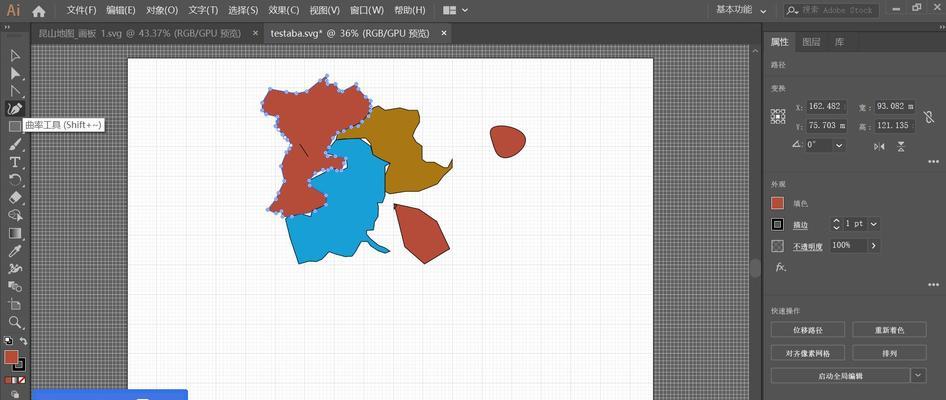Select the Eyedropper tool

click(x=15, y=250)
